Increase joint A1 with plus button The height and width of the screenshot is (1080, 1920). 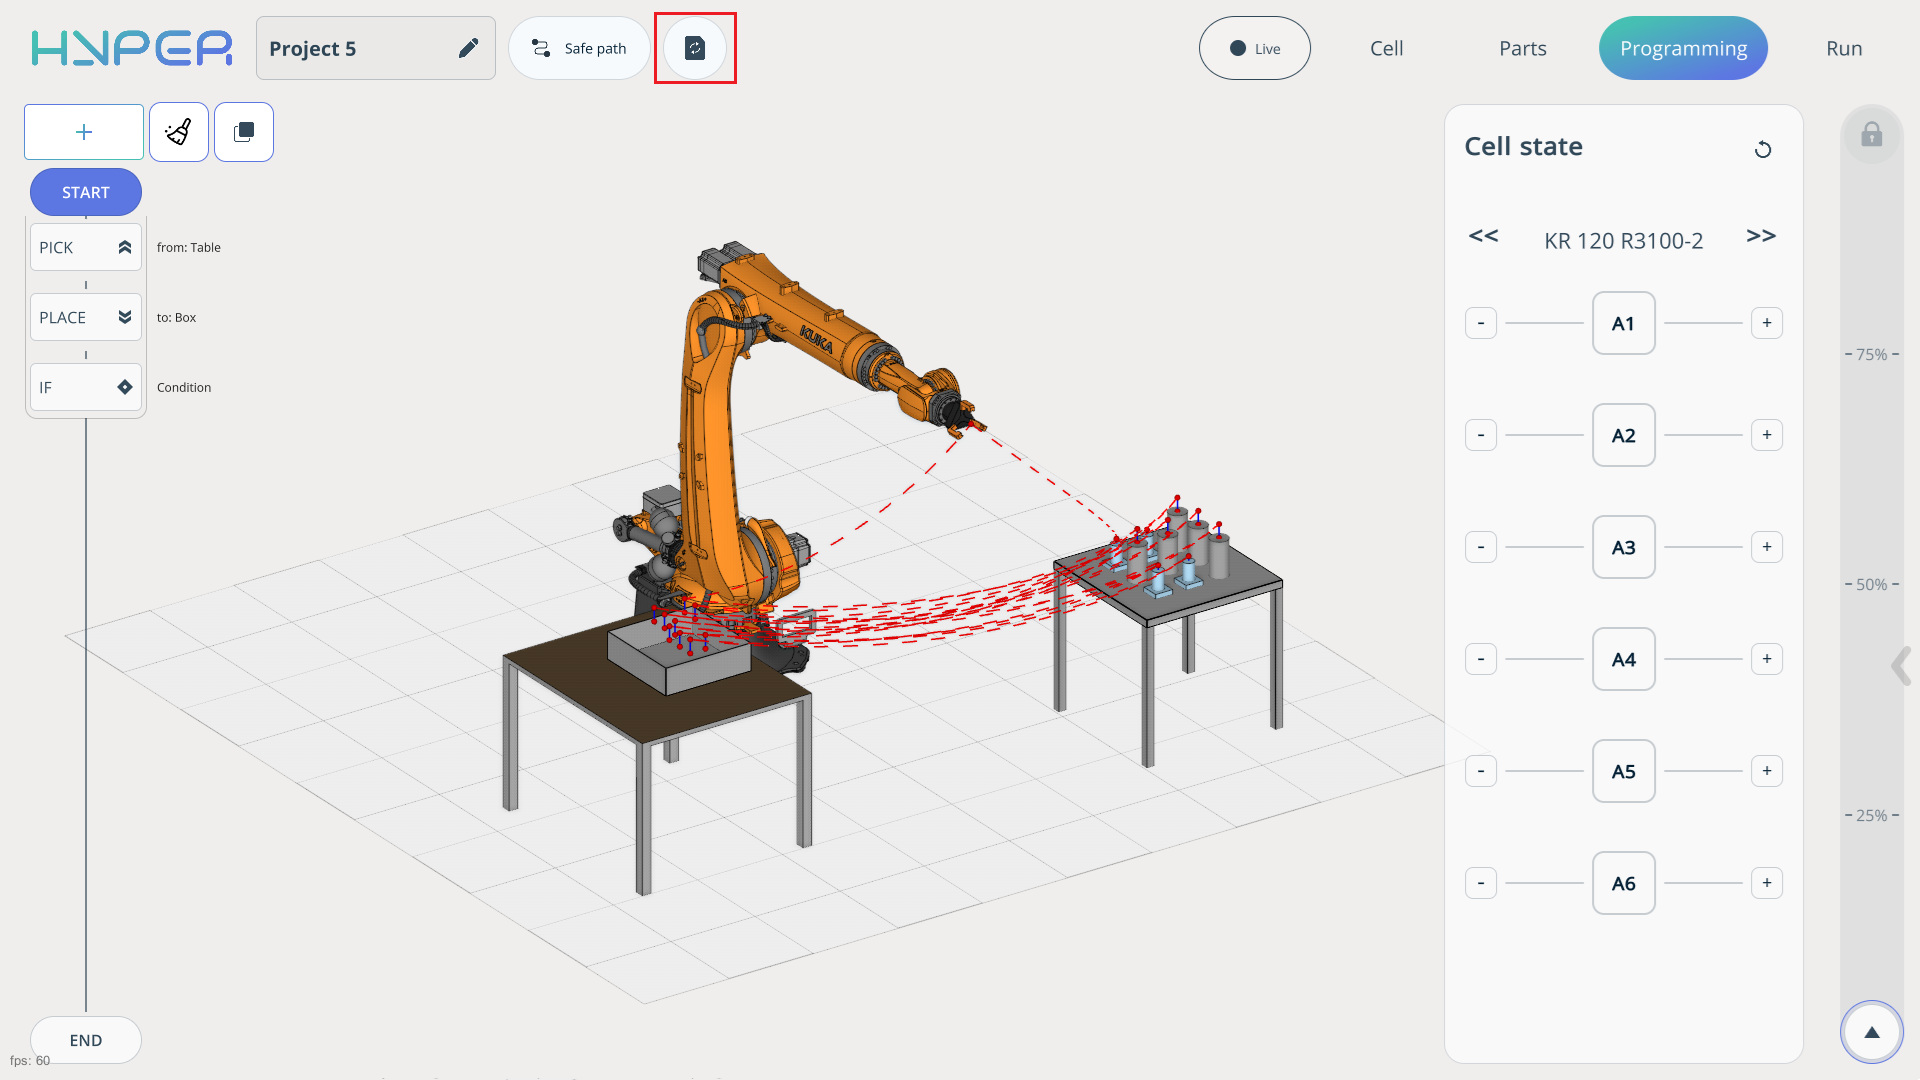[x=1766, y=323]
